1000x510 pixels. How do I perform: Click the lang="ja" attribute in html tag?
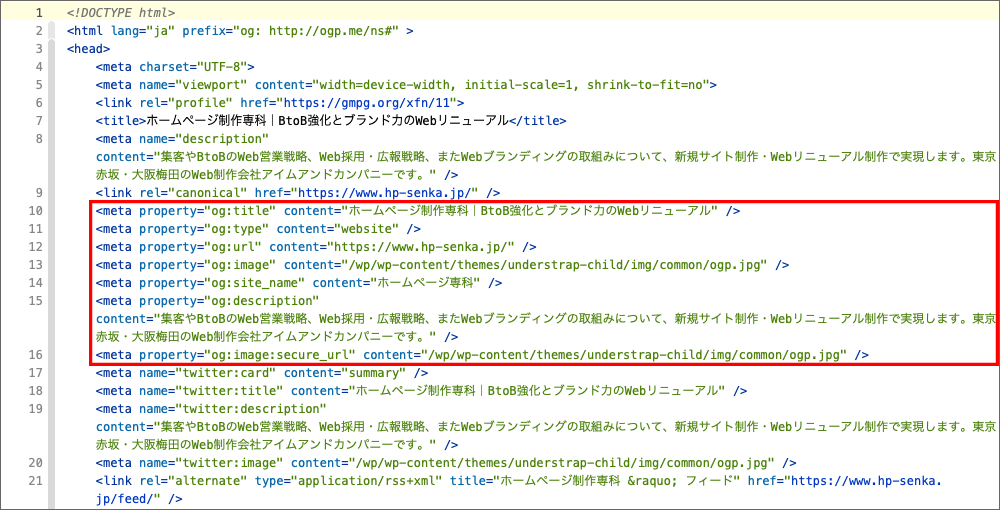(143, 31)
